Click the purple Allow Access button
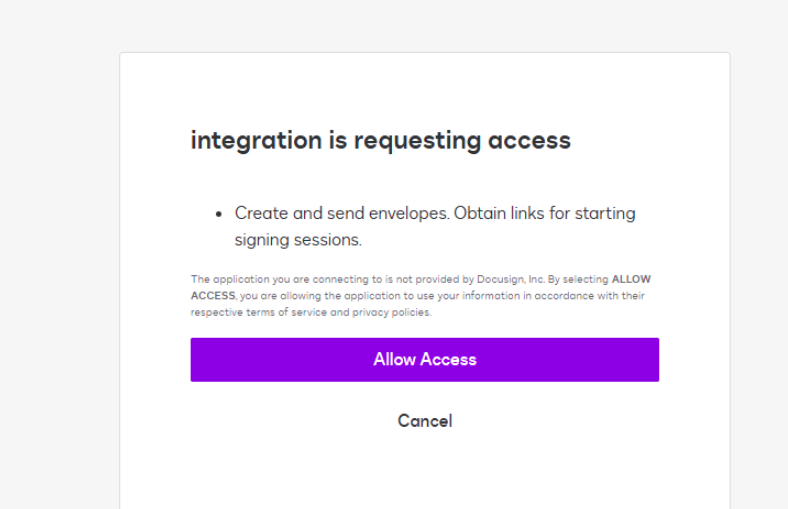The width and height of the screenshot is (788, 509). coord(424,360)
